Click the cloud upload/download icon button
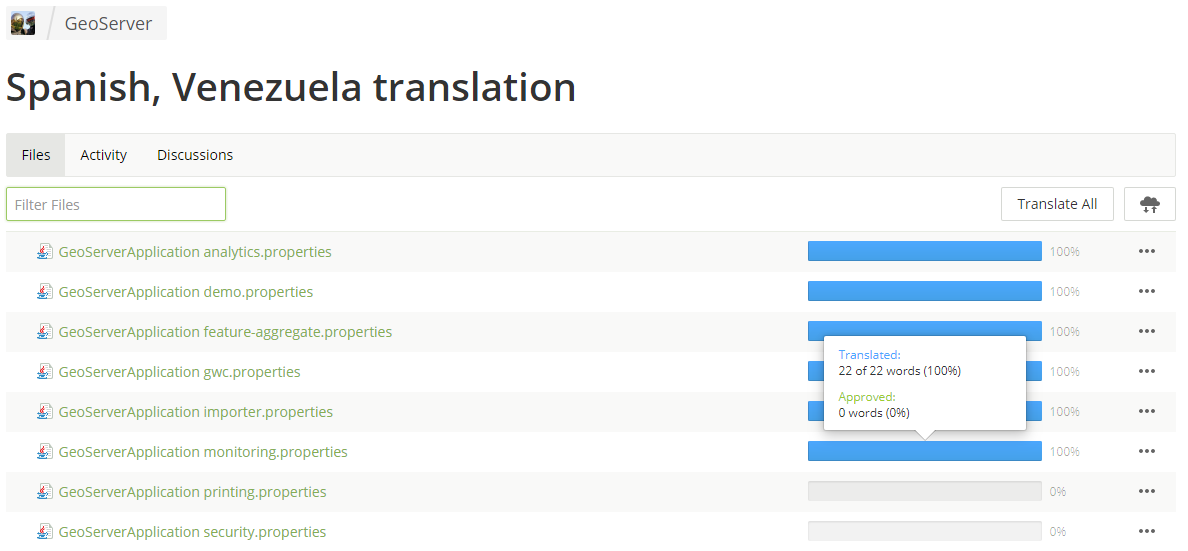The width and height of the screenshot is (1188, 551). point(1149,204)
